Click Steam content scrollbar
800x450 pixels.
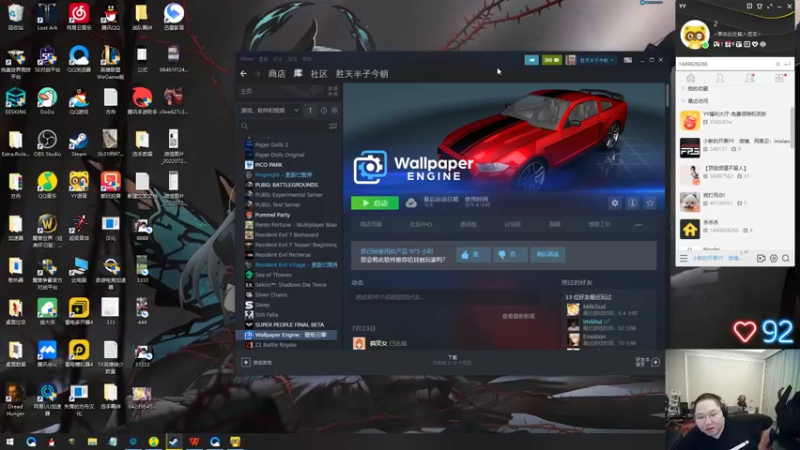tap(666, 94)
